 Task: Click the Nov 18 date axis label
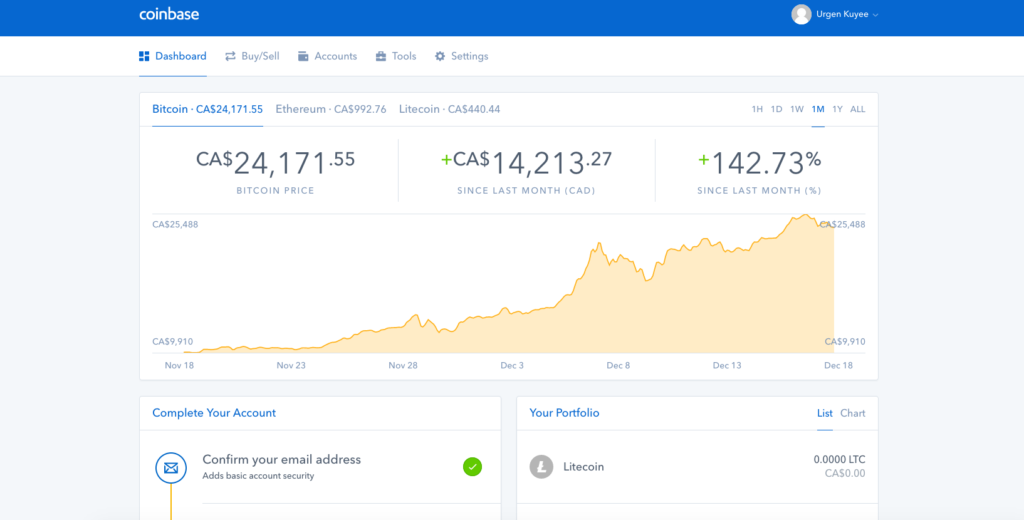pos(180,365)
